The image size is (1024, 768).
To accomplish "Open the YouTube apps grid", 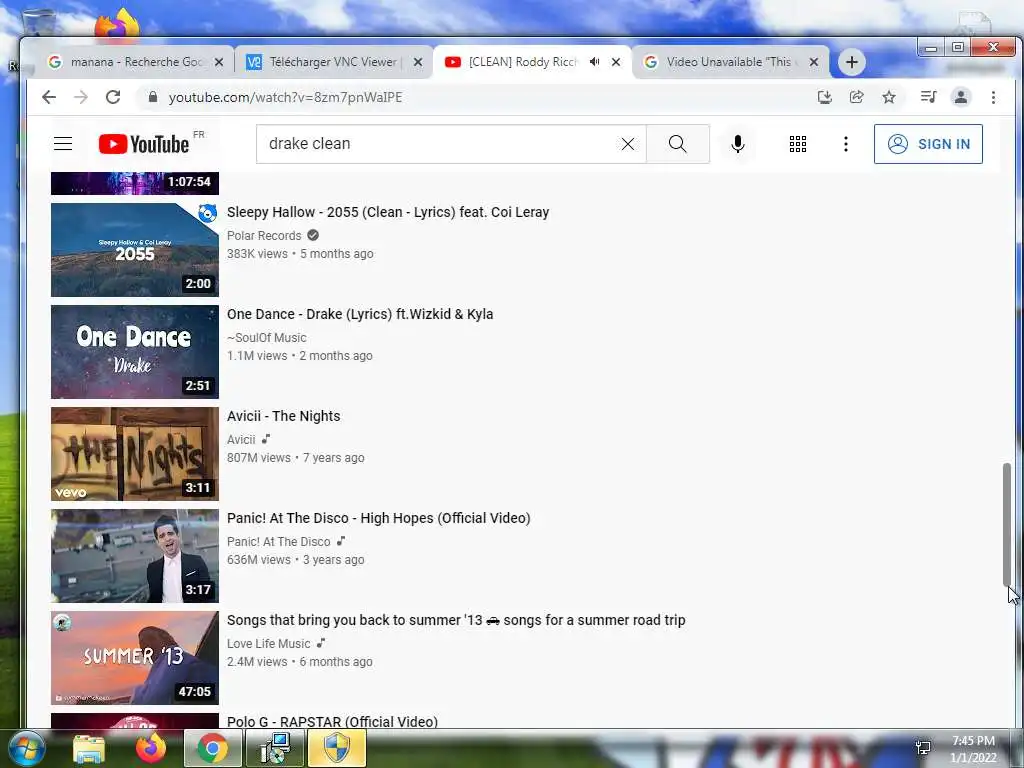I will (x=797, y=144).
